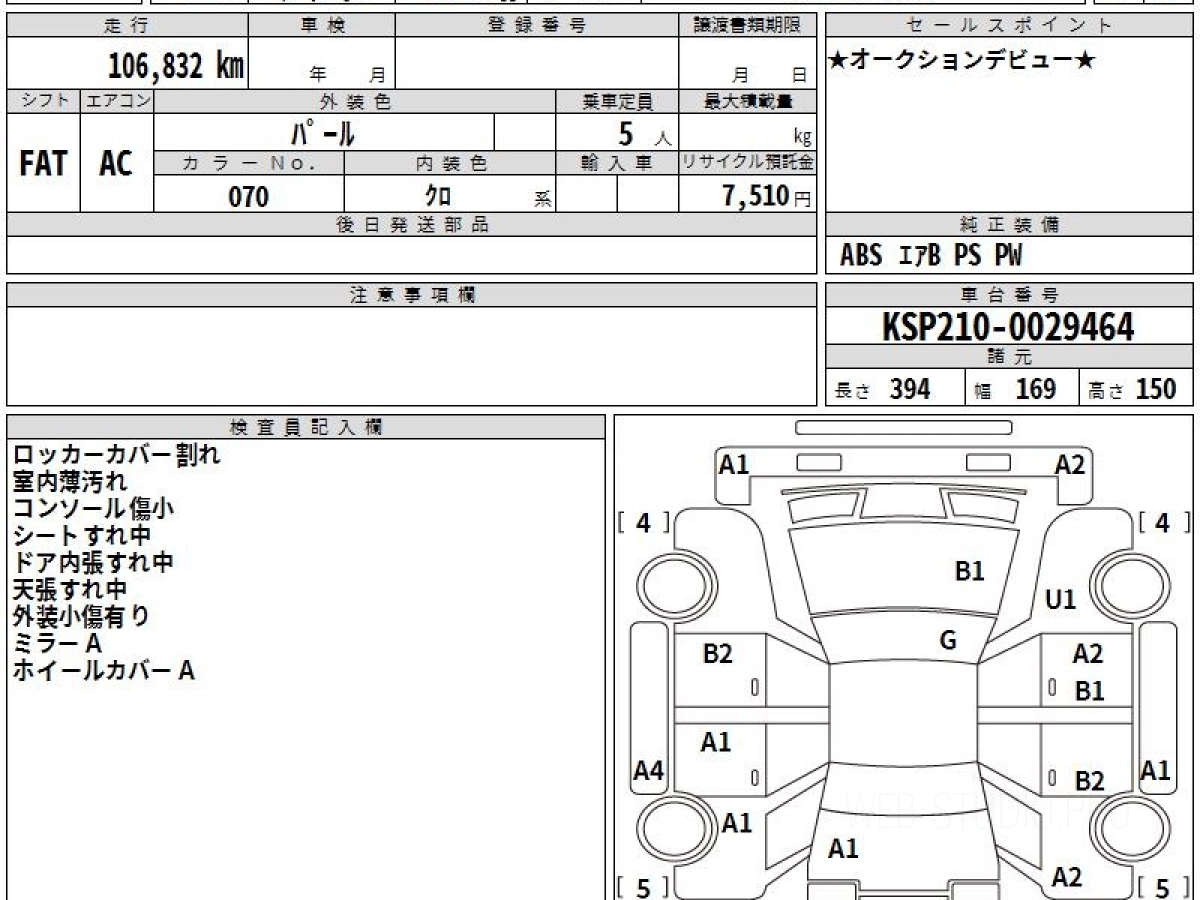Select the note ドア内張すれ中

[93, 562]
